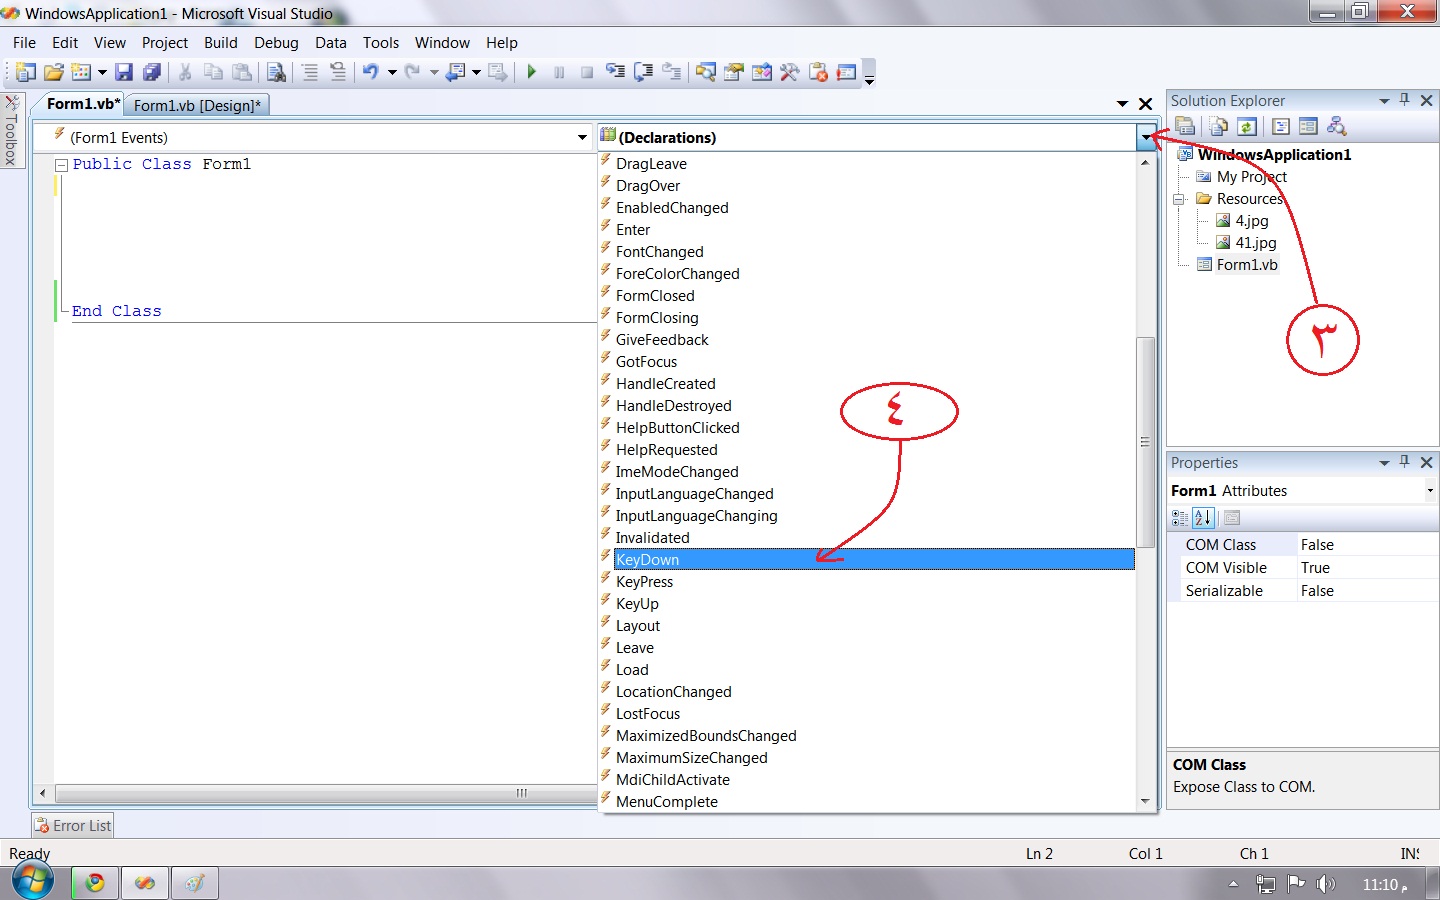Toggle auto-hide pin on Properties panel
This screenshot has height=900, width=1440.
pos(1405,462)
